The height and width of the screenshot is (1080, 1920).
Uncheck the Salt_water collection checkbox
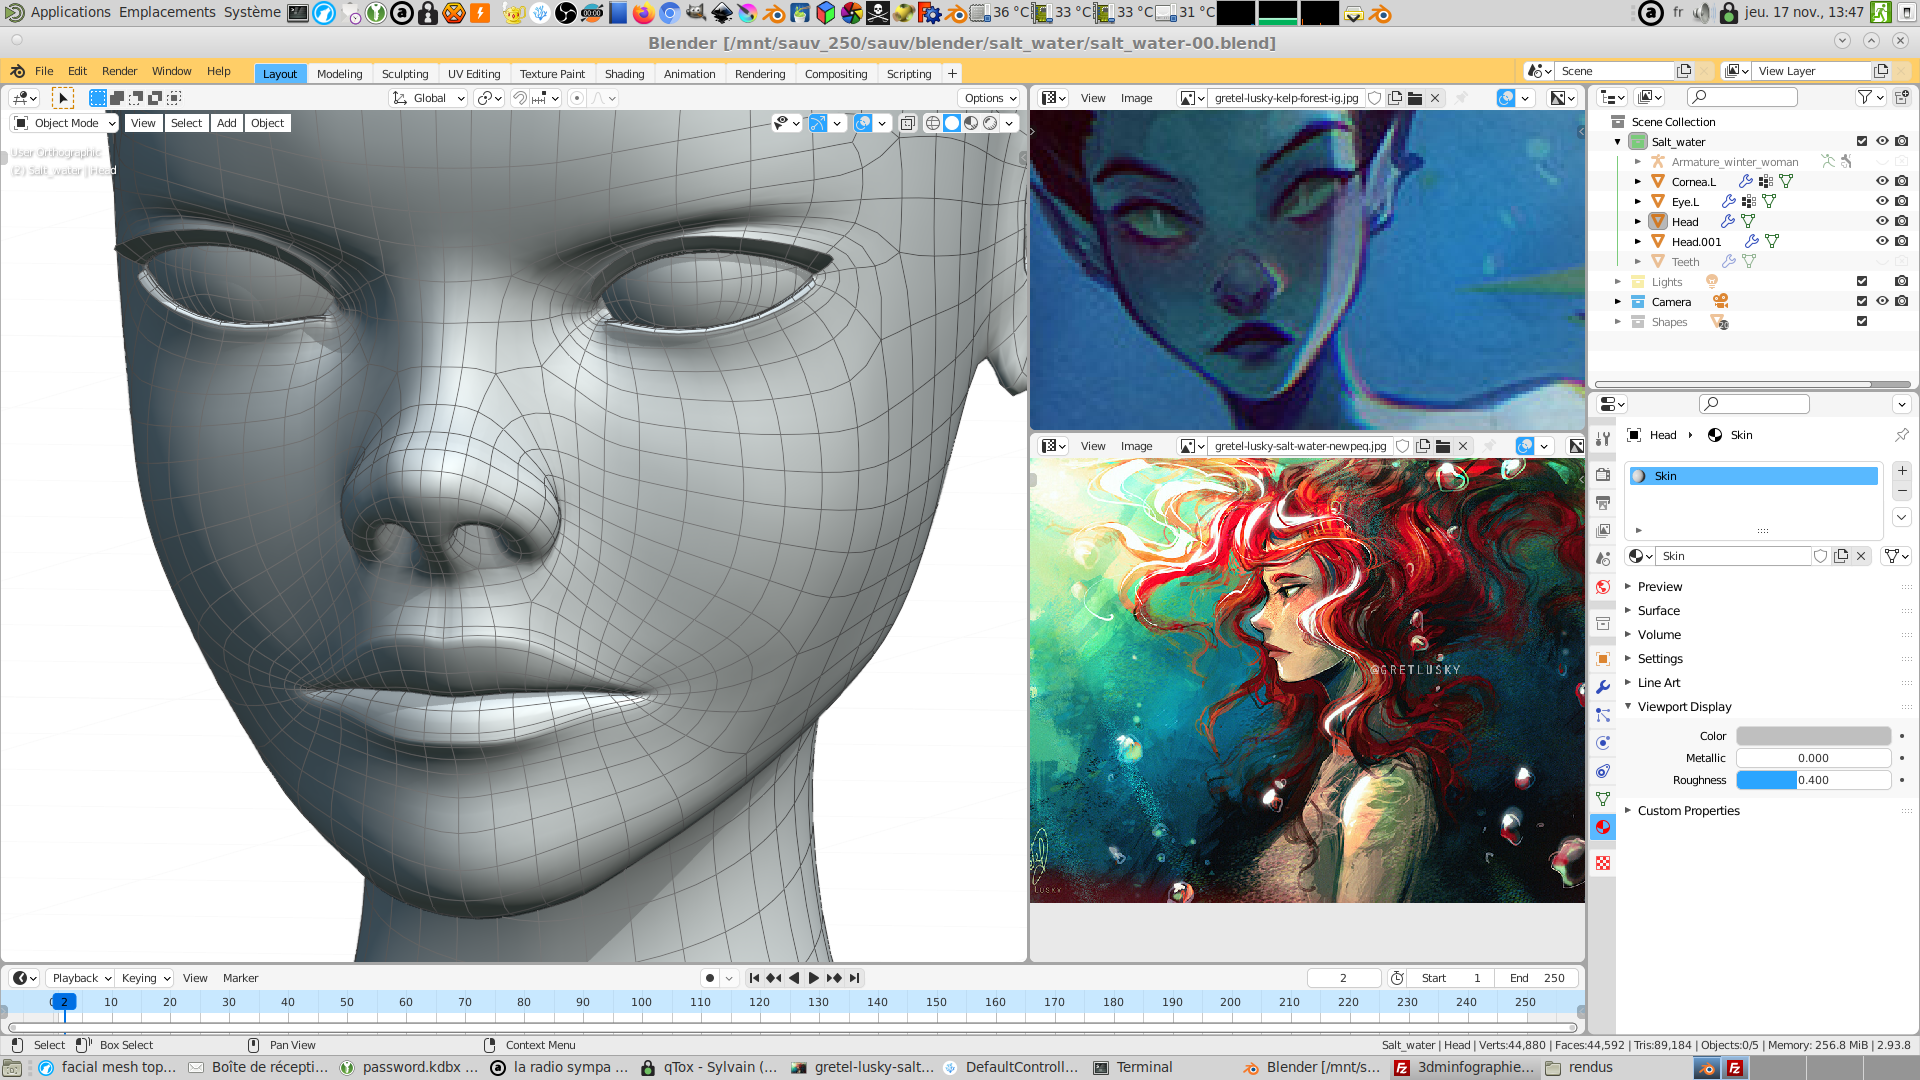click(x=1862, y=141)
